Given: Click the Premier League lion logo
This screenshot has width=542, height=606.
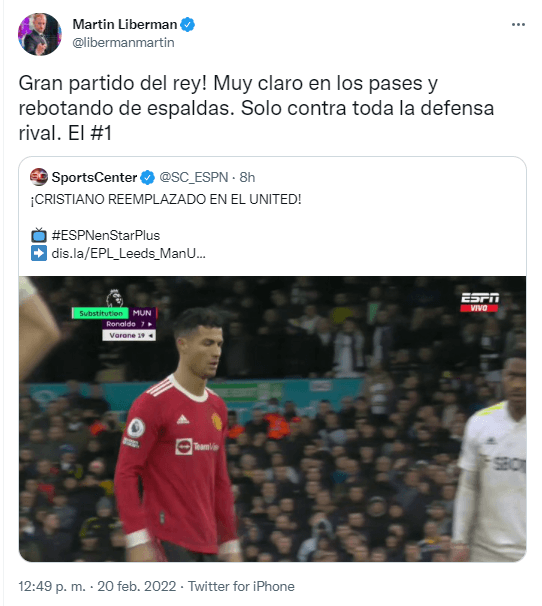Looking at the screenshot, I should (x=114, y=298).
